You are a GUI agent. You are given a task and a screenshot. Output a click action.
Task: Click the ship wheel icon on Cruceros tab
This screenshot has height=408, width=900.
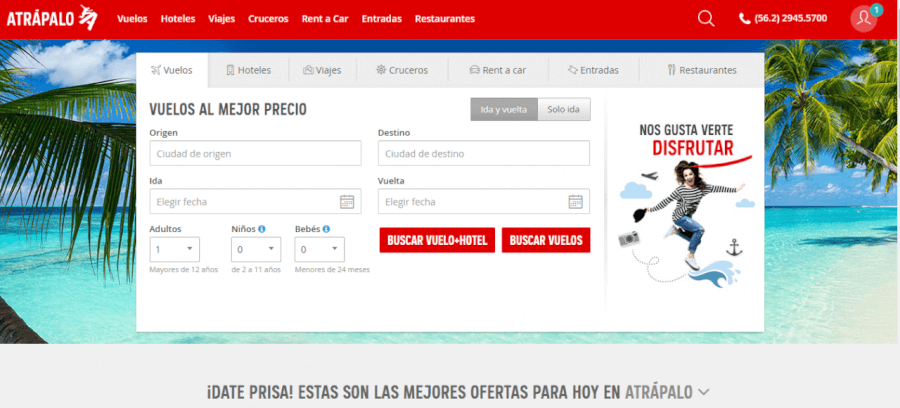click(x=381, y=70)
